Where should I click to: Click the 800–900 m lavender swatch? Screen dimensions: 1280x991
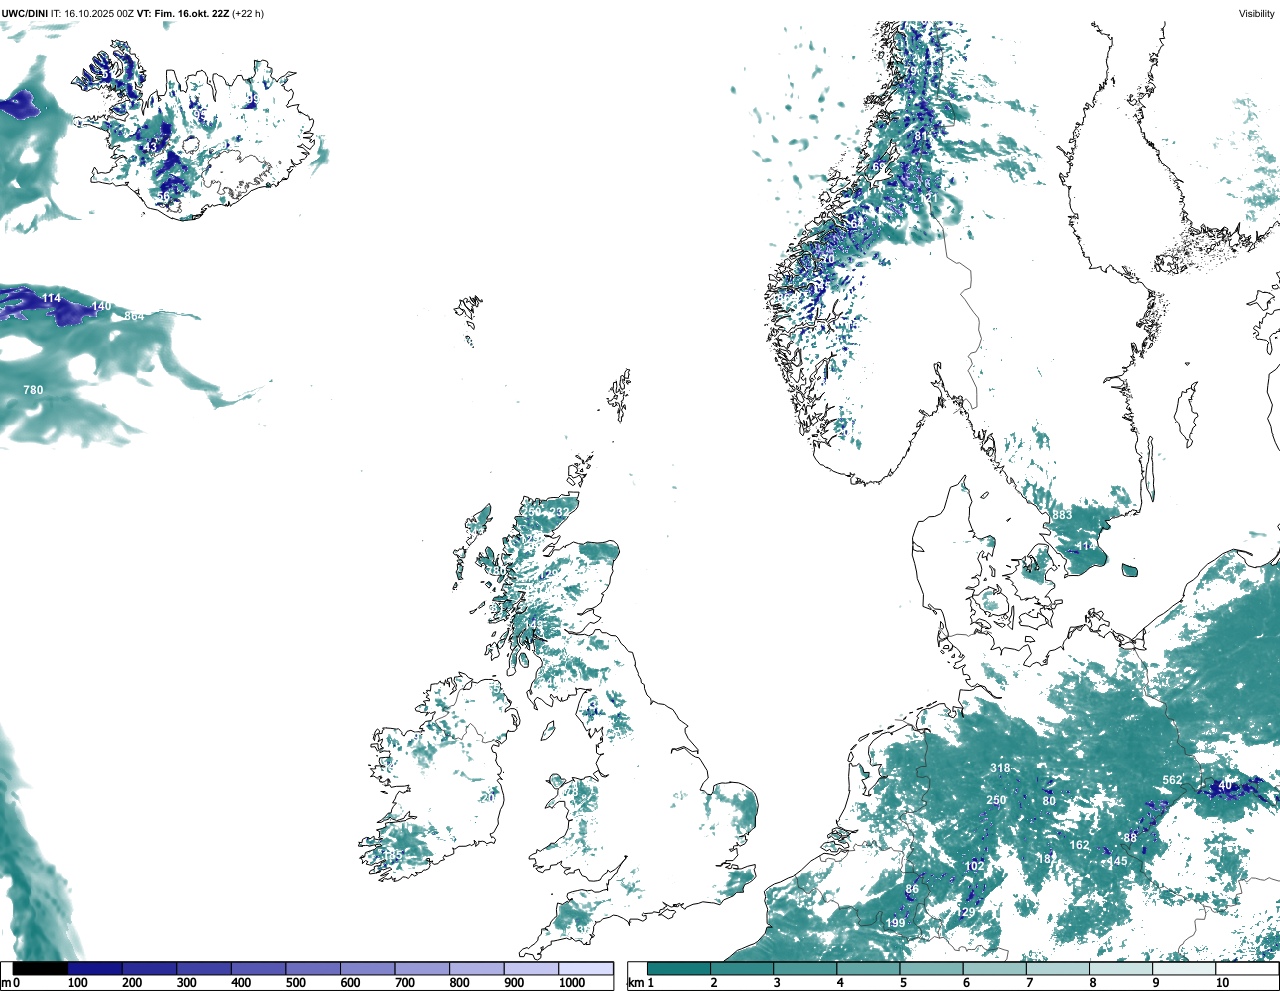(476, 968)
